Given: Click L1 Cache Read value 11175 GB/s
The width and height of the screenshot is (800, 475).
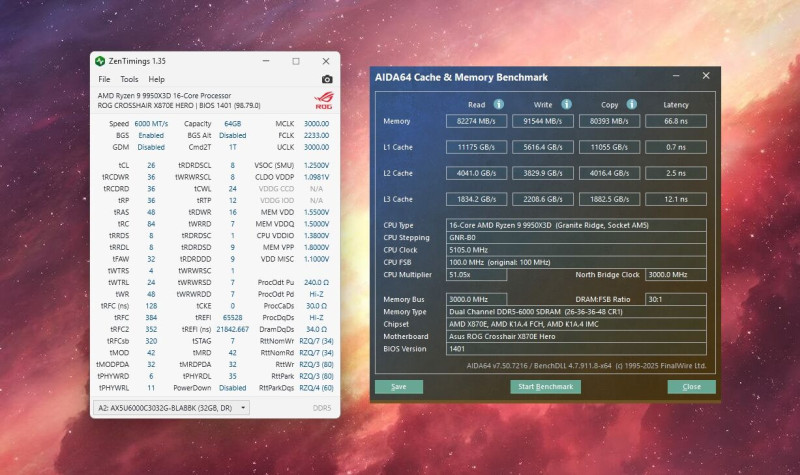Looking at the screenshot, I should (477, 147).
